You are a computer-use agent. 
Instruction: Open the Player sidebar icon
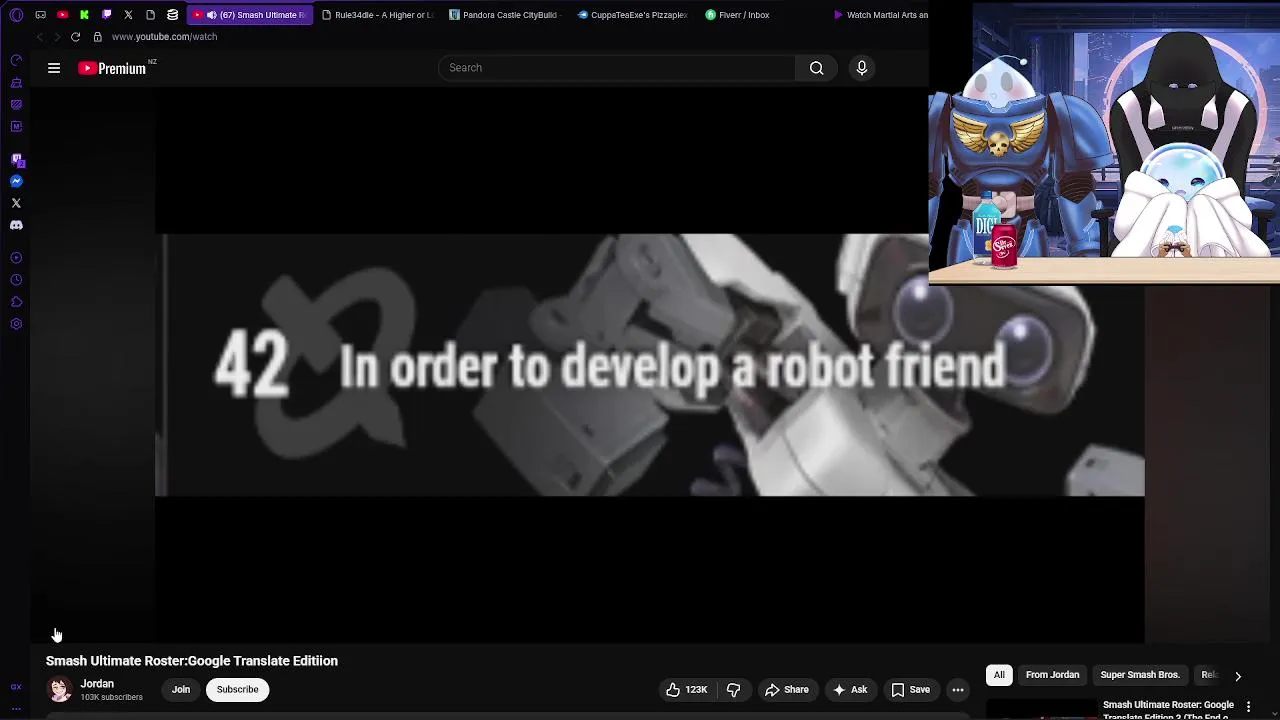pyautogui.click(x=16, y=258)
